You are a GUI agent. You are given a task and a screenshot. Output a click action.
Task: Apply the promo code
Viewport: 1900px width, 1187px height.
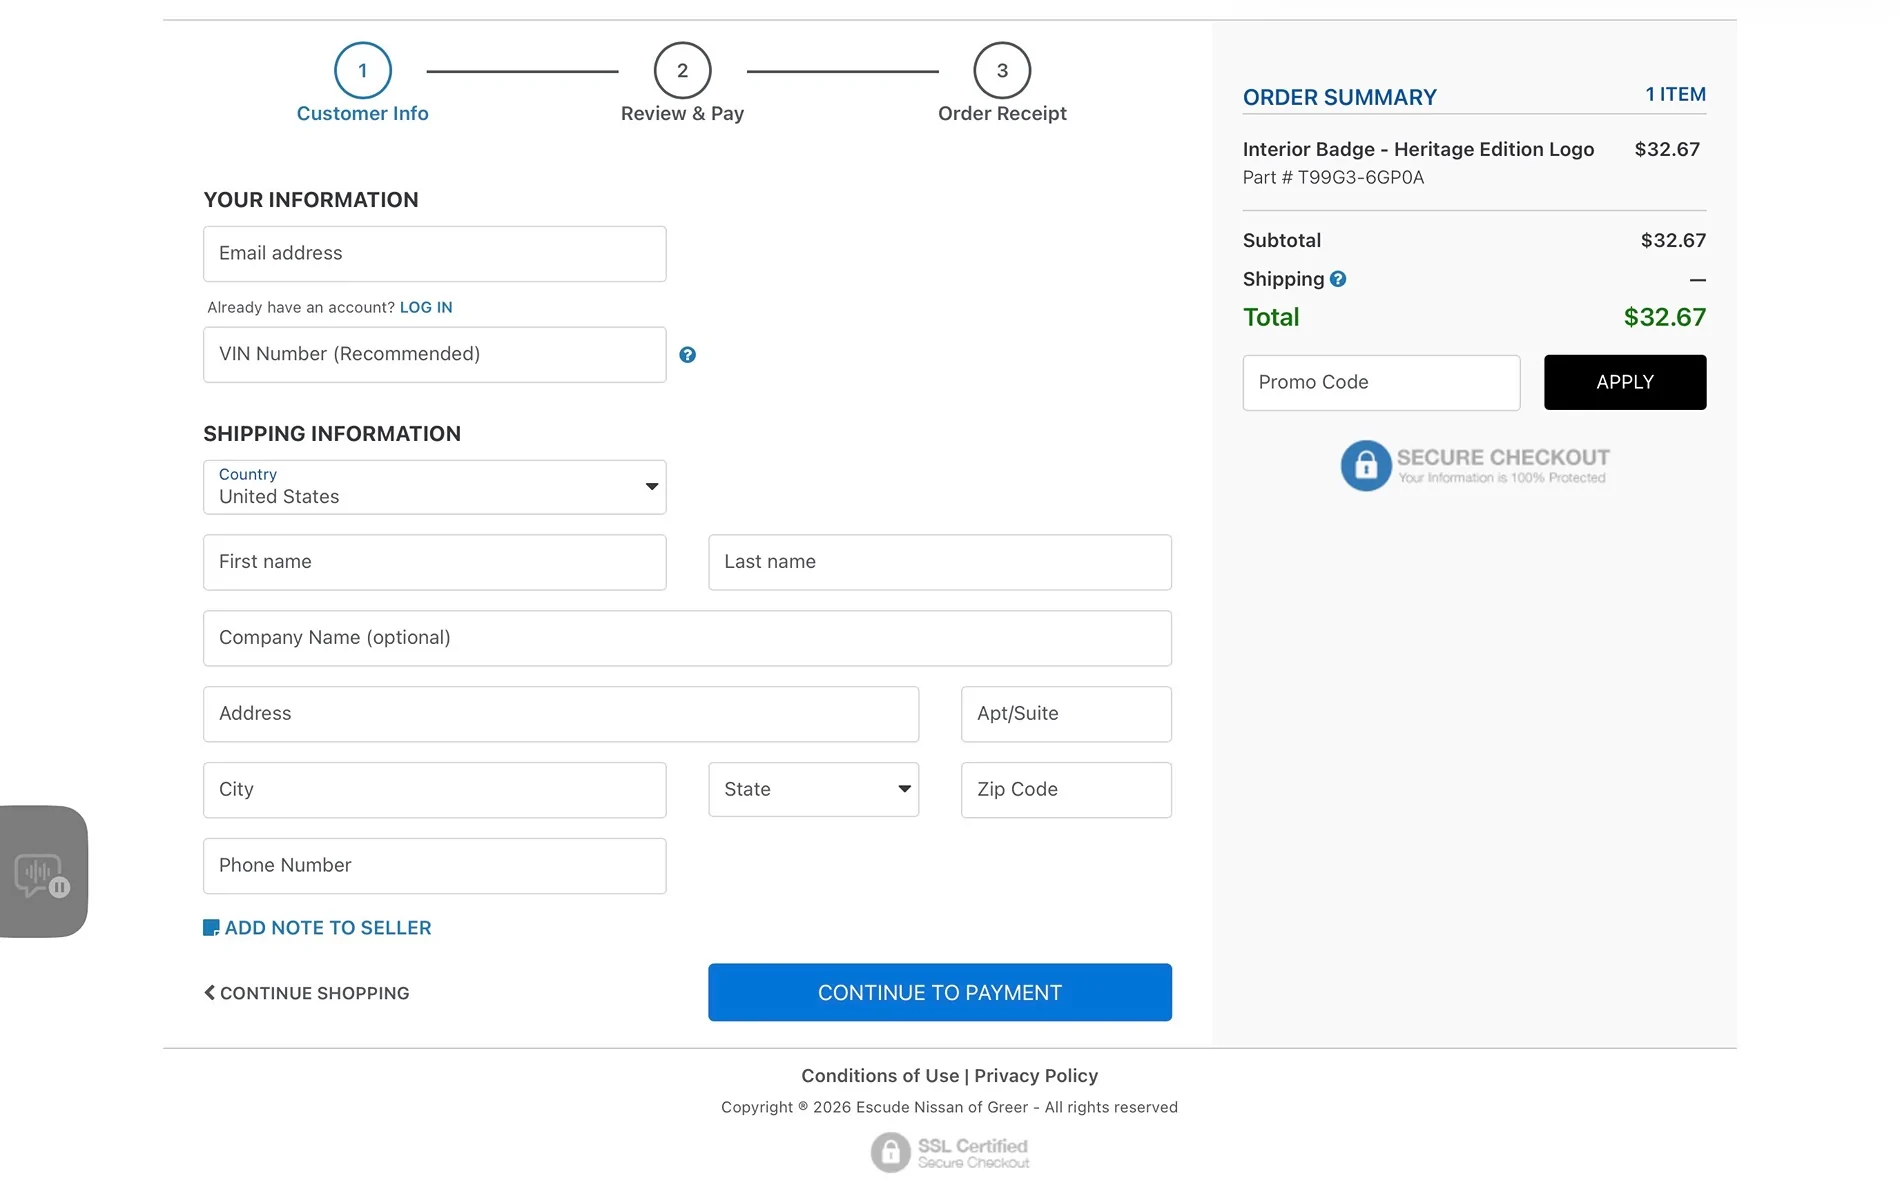(1625, 383)
